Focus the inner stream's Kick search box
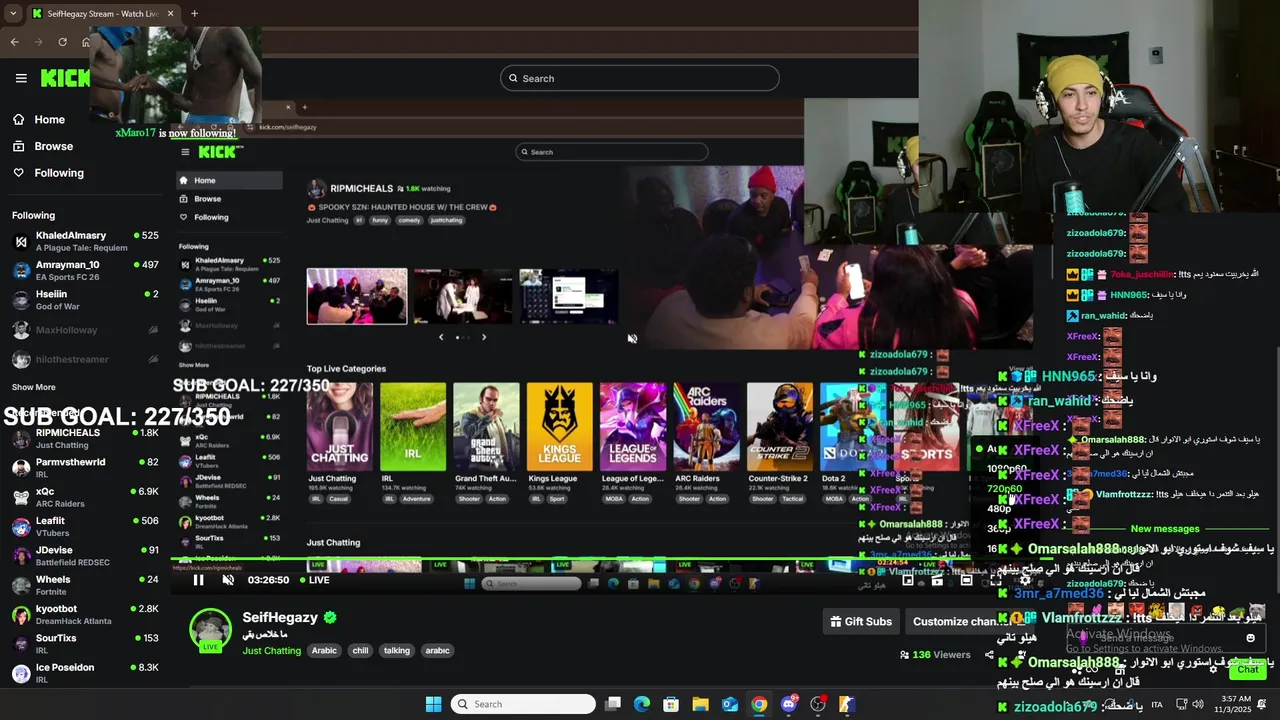 click(x=612, y=152)
